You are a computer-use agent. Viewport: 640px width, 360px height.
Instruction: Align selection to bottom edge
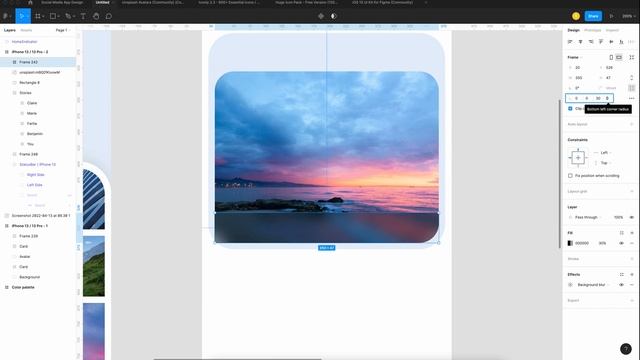(x=621, y=42)
